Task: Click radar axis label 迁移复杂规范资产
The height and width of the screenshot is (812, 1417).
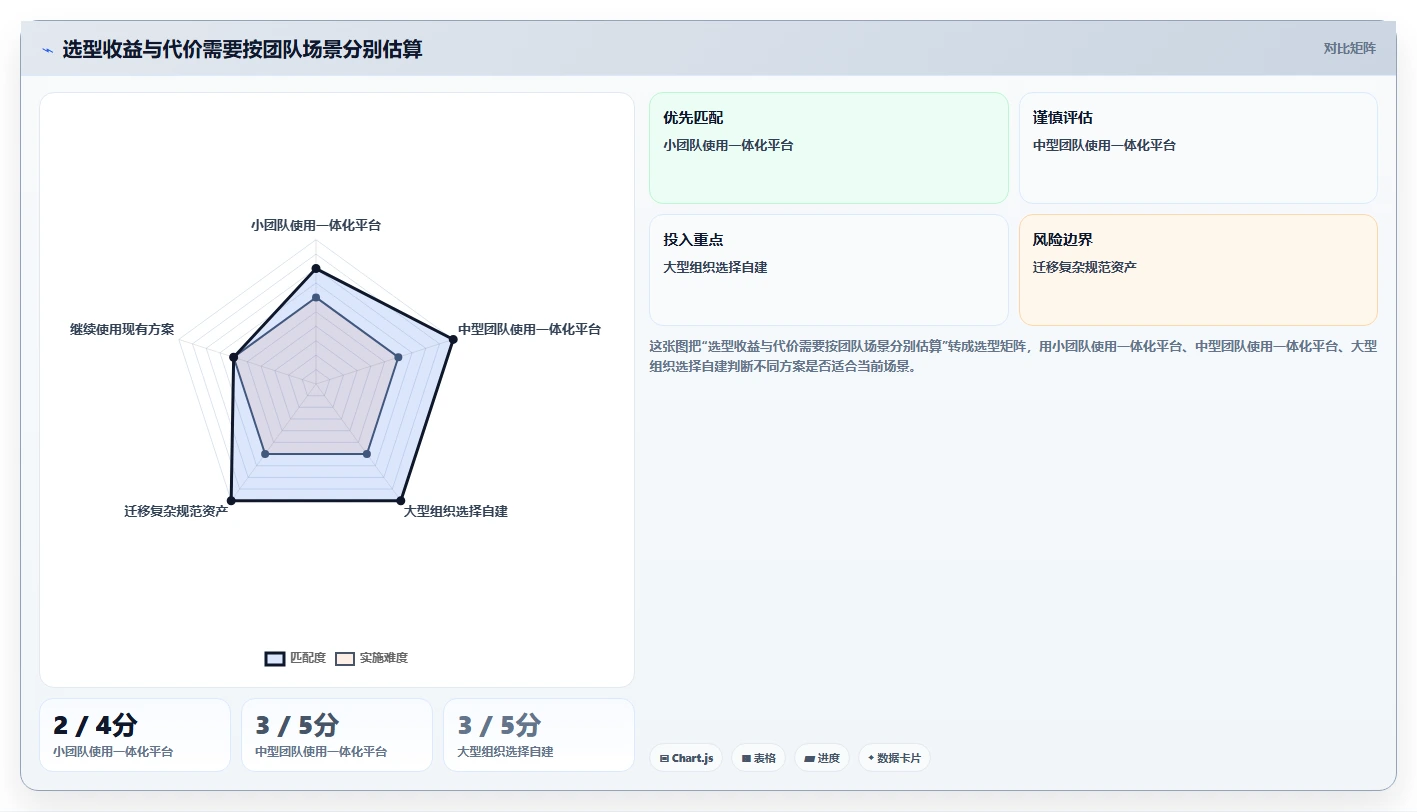Action: (x=176, y=511)
